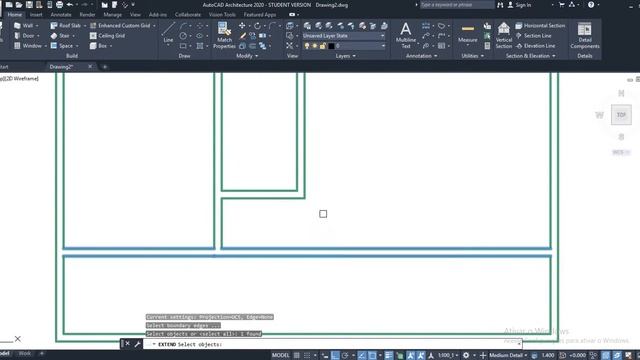Select the Move tool in Modify
This screenshot has width=640, height=360.
pyautogui.click(x=242, y=26)
